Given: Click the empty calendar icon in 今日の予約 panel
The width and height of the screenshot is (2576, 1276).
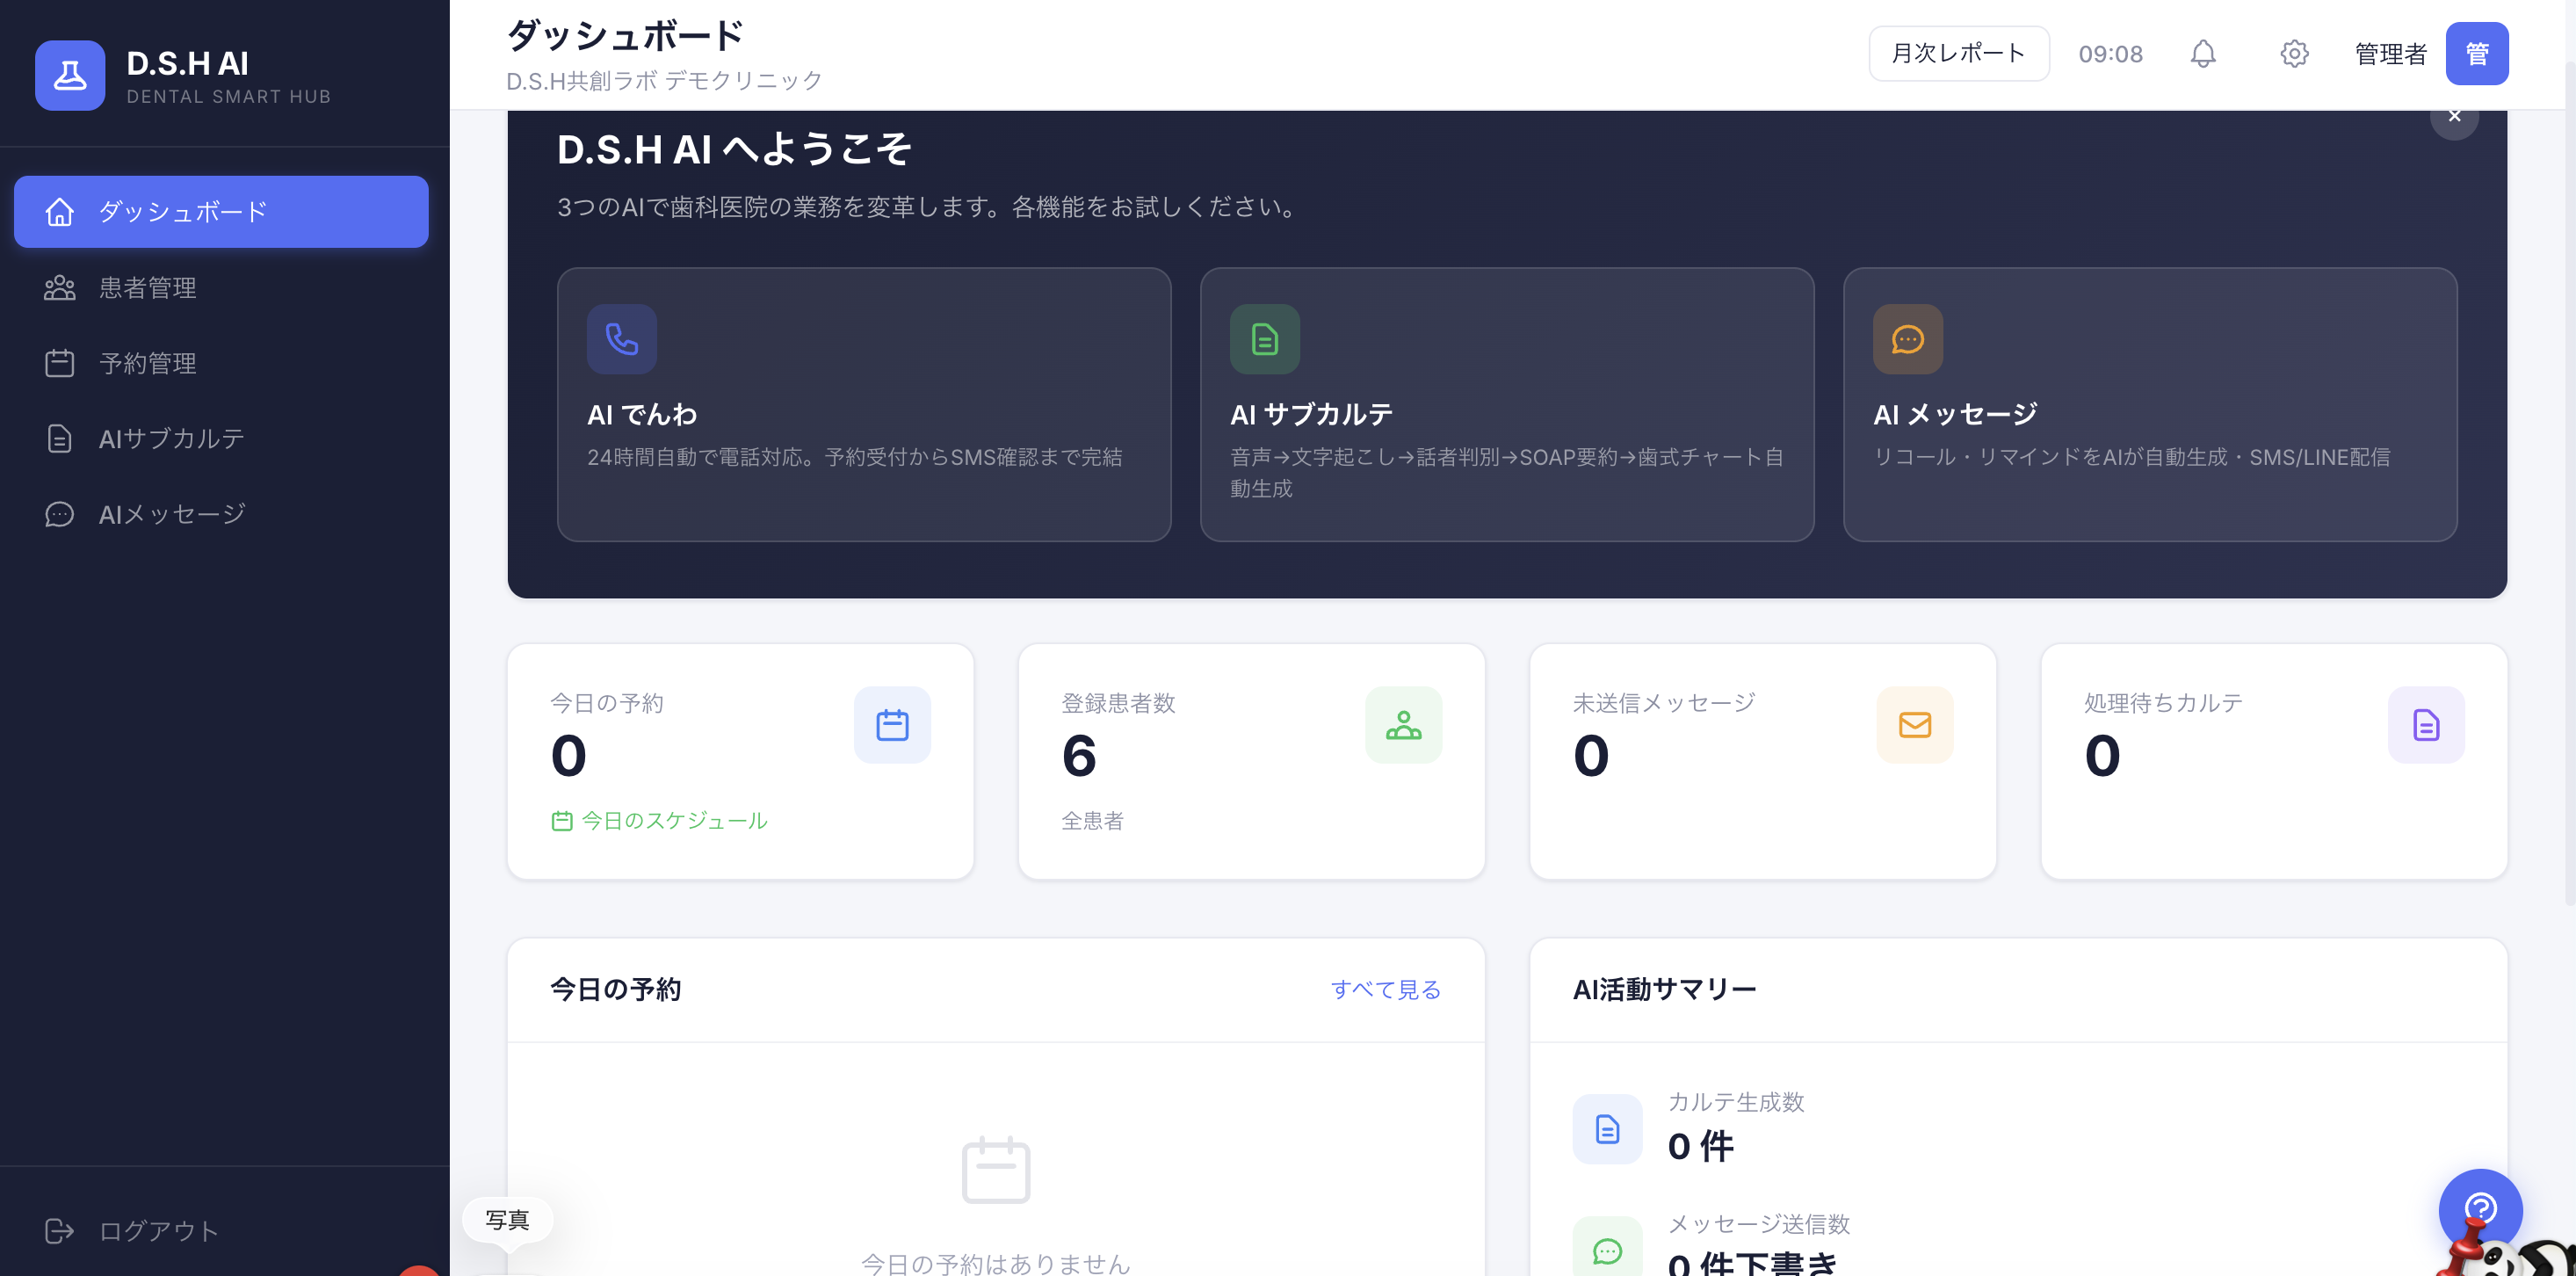Looking at the screenshot, I should 995,1170.
